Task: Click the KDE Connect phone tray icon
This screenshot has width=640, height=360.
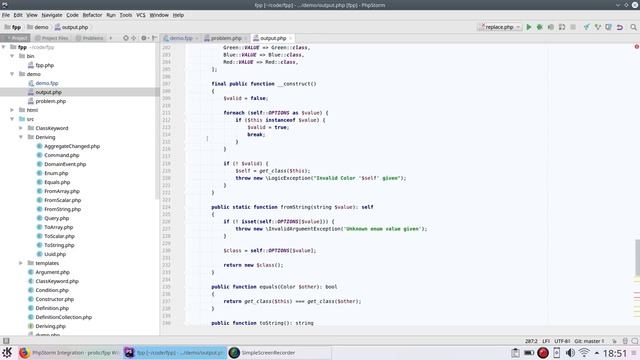Action: [556, 353]
